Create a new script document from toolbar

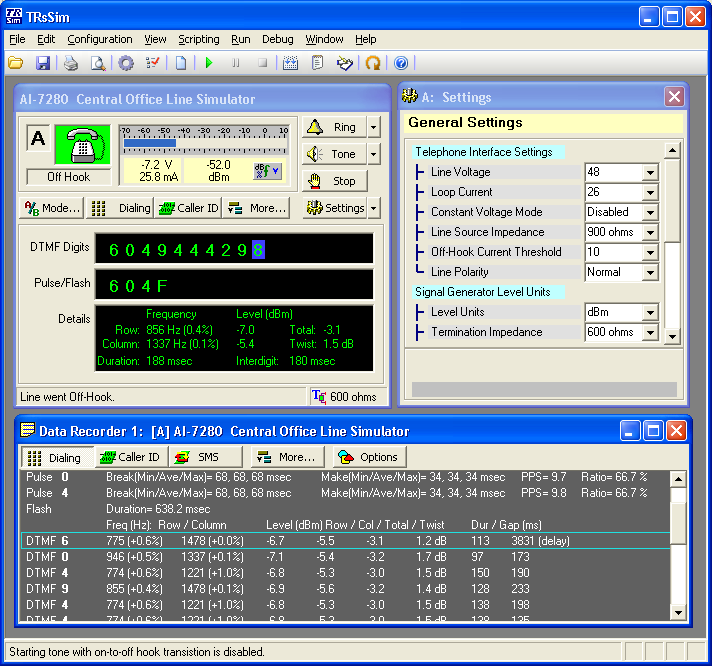[181, 63]
